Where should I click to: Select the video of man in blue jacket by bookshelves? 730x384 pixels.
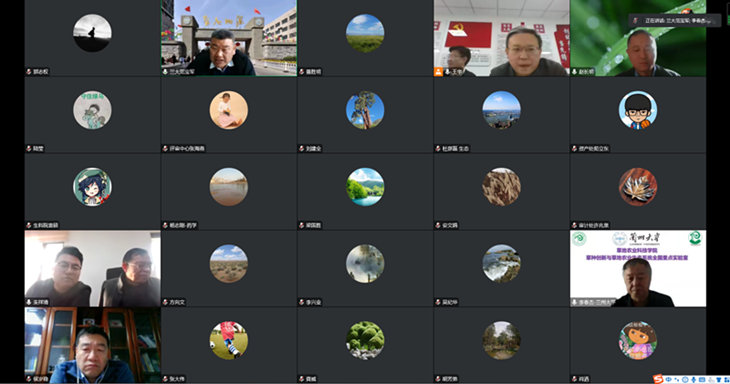92,345
